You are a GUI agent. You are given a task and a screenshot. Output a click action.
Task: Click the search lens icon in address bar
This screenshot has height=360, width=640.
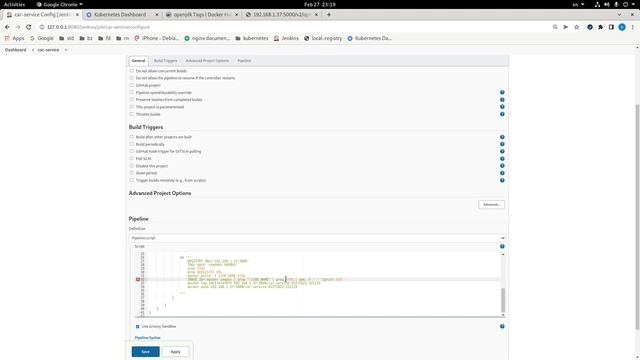coord(555,27)
